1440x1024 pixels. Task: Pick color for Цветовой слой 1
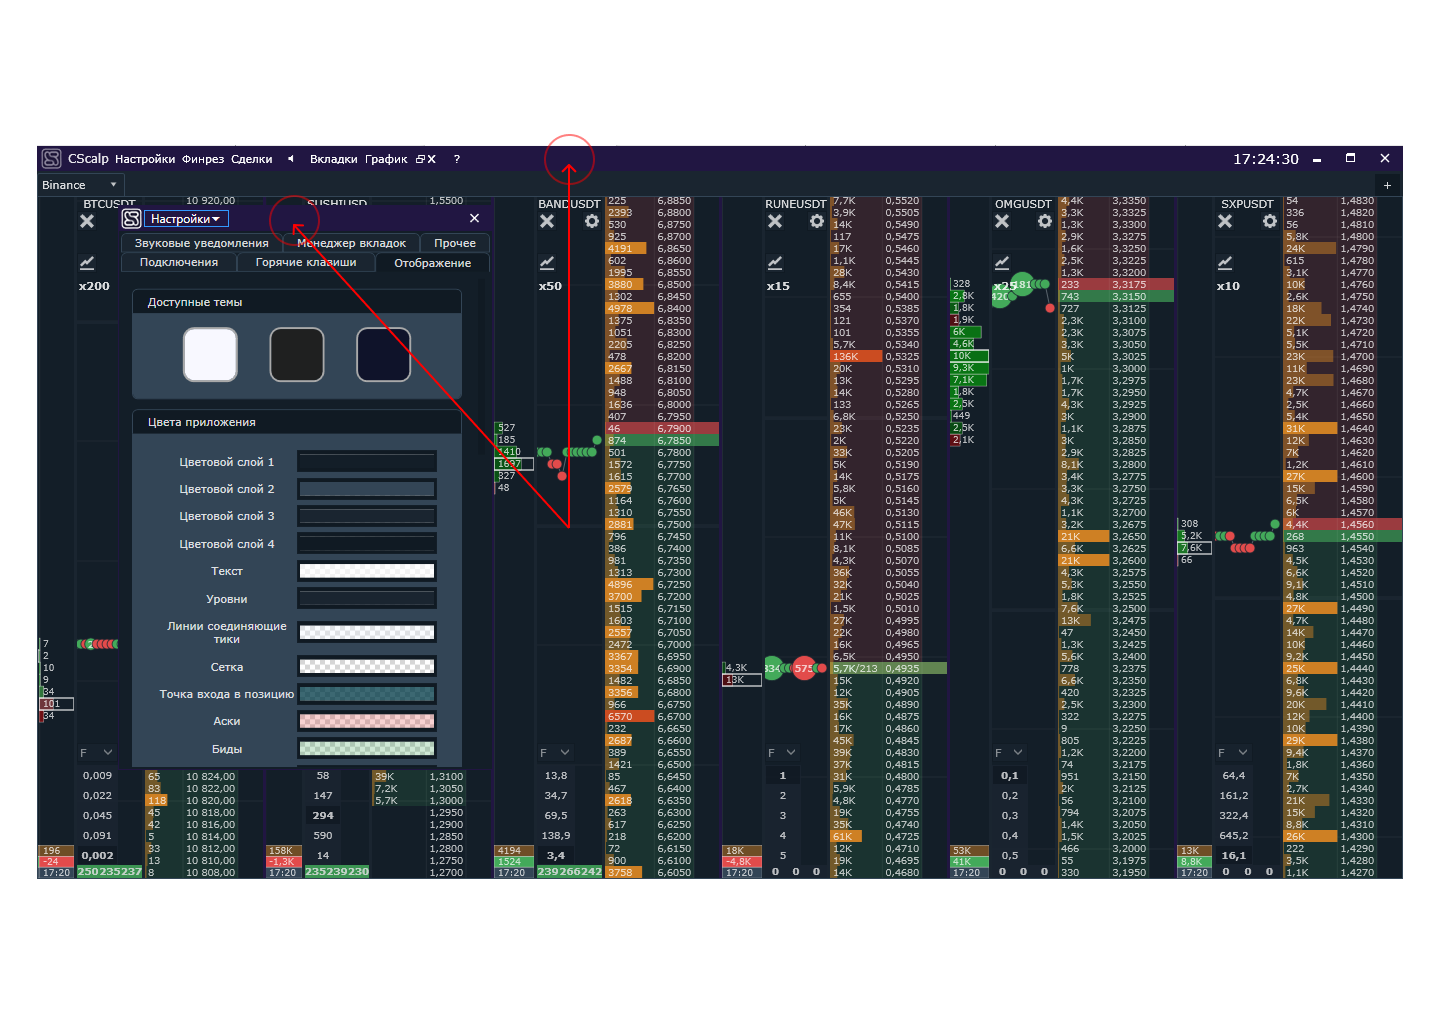[x=367, y=462]
